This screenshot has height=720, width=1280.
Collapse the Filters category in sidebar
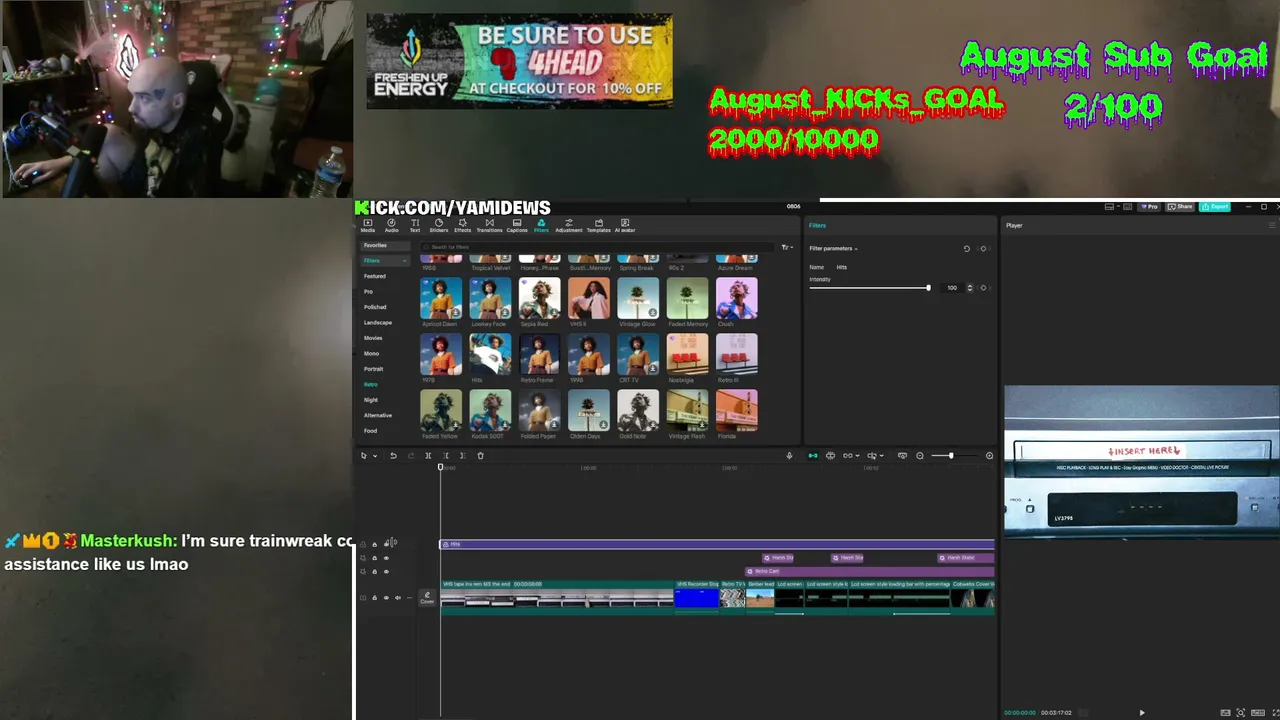(404, 261)
